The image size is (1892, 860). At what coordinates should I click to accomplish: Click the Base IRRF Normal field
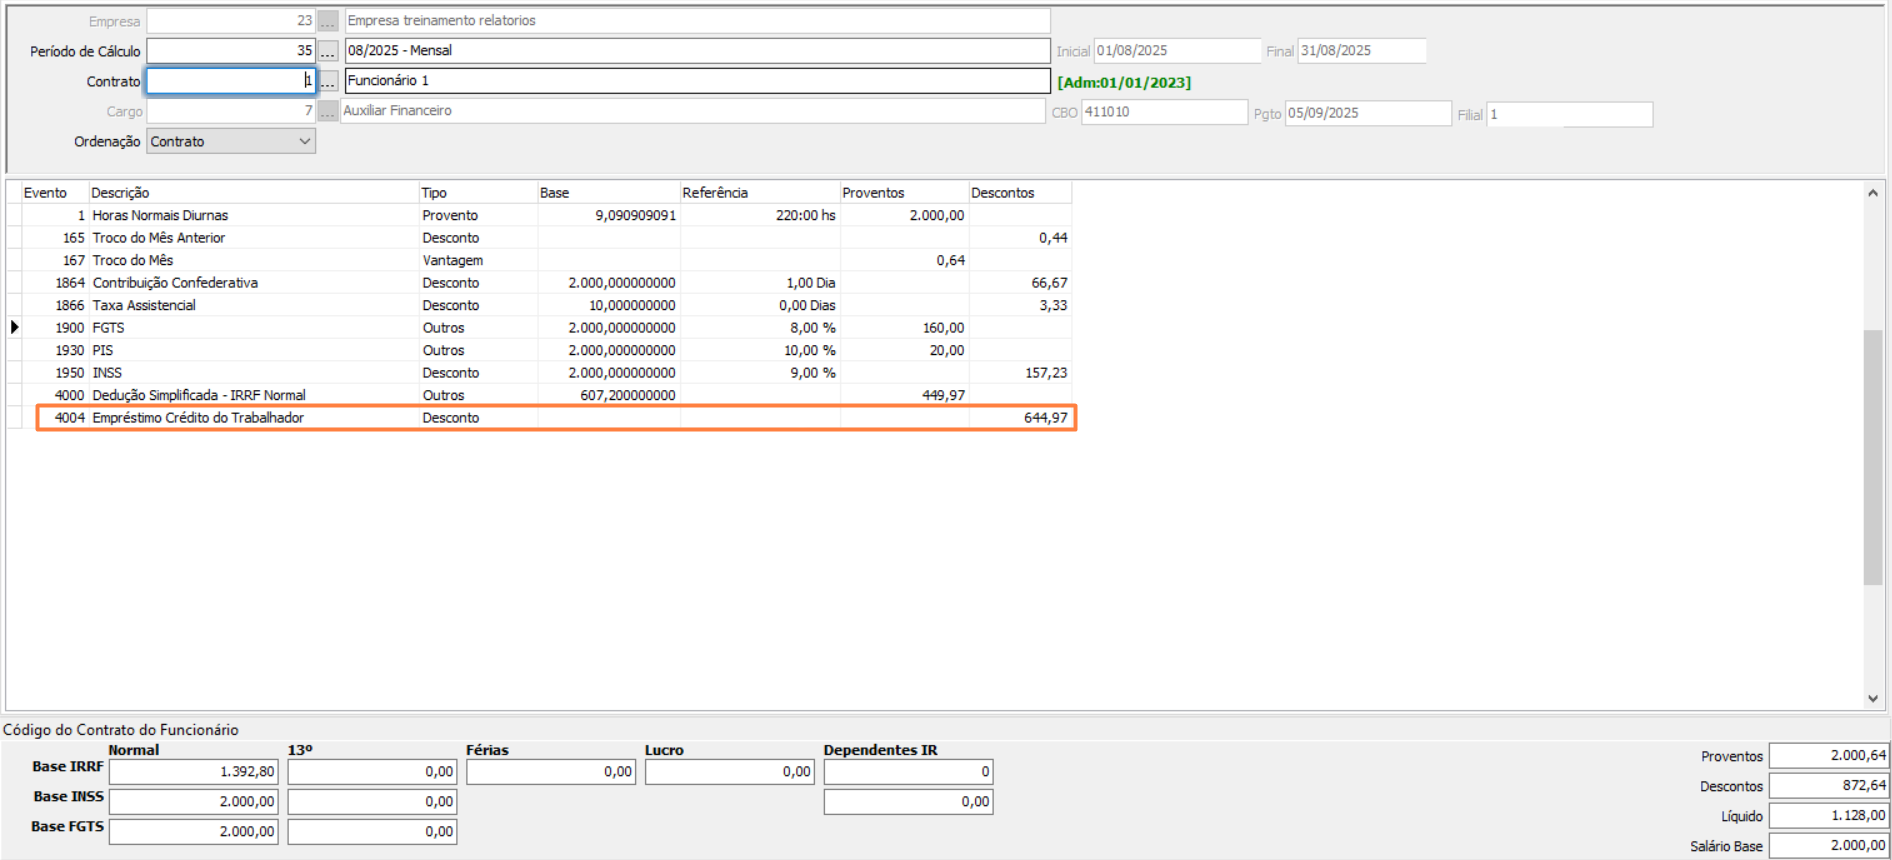[194, 772]
